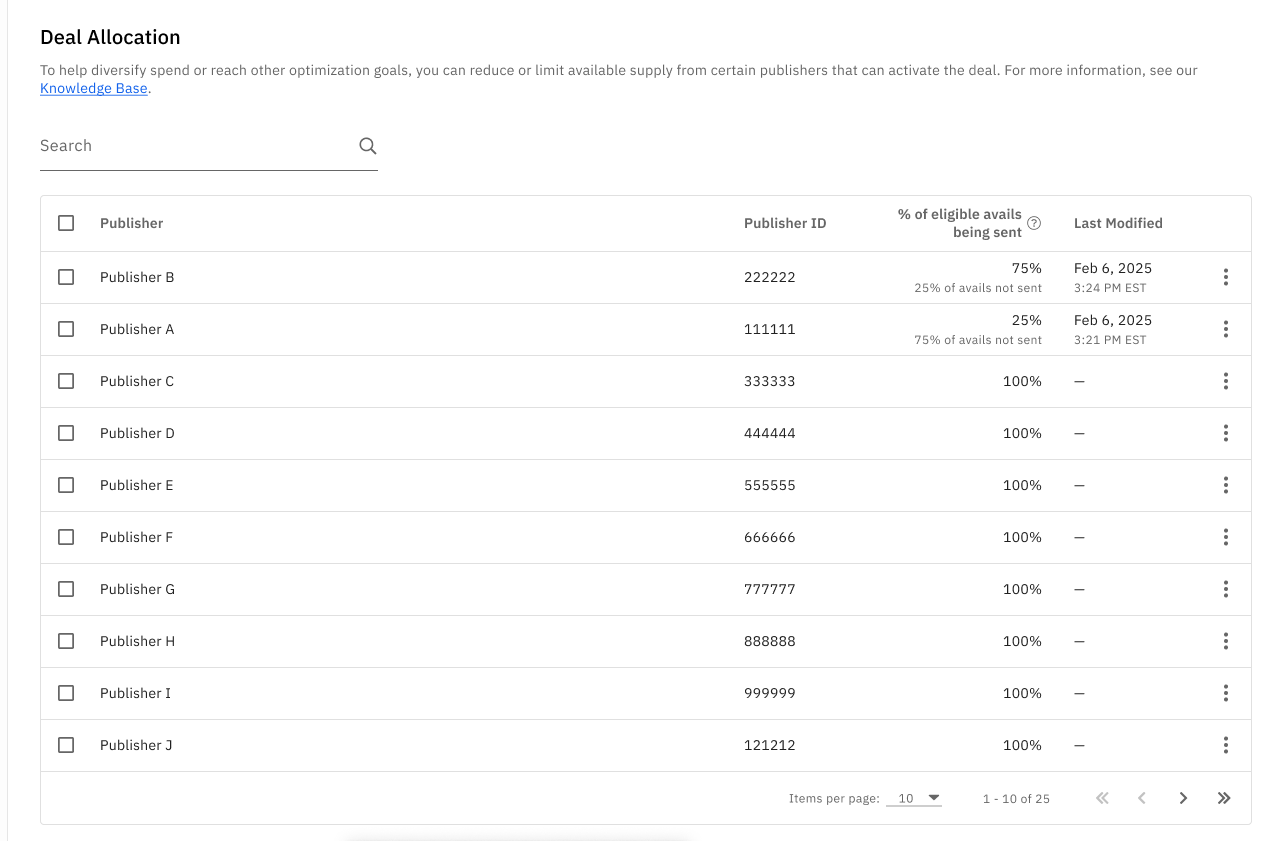The image size is (1284, 841).
Task: Sort by the Publisher column header
Action: pyautogui.click(x=131, y=223)
